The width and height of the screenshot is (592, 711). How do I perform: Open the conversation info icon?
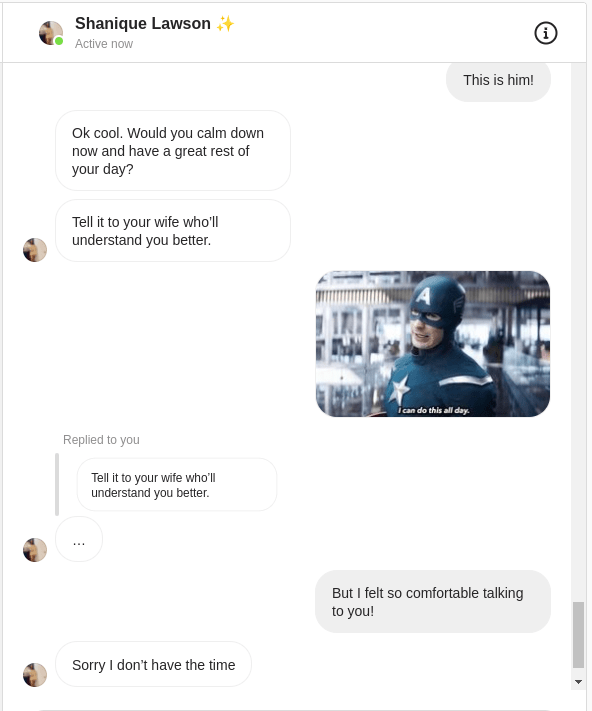pos(545,33)
